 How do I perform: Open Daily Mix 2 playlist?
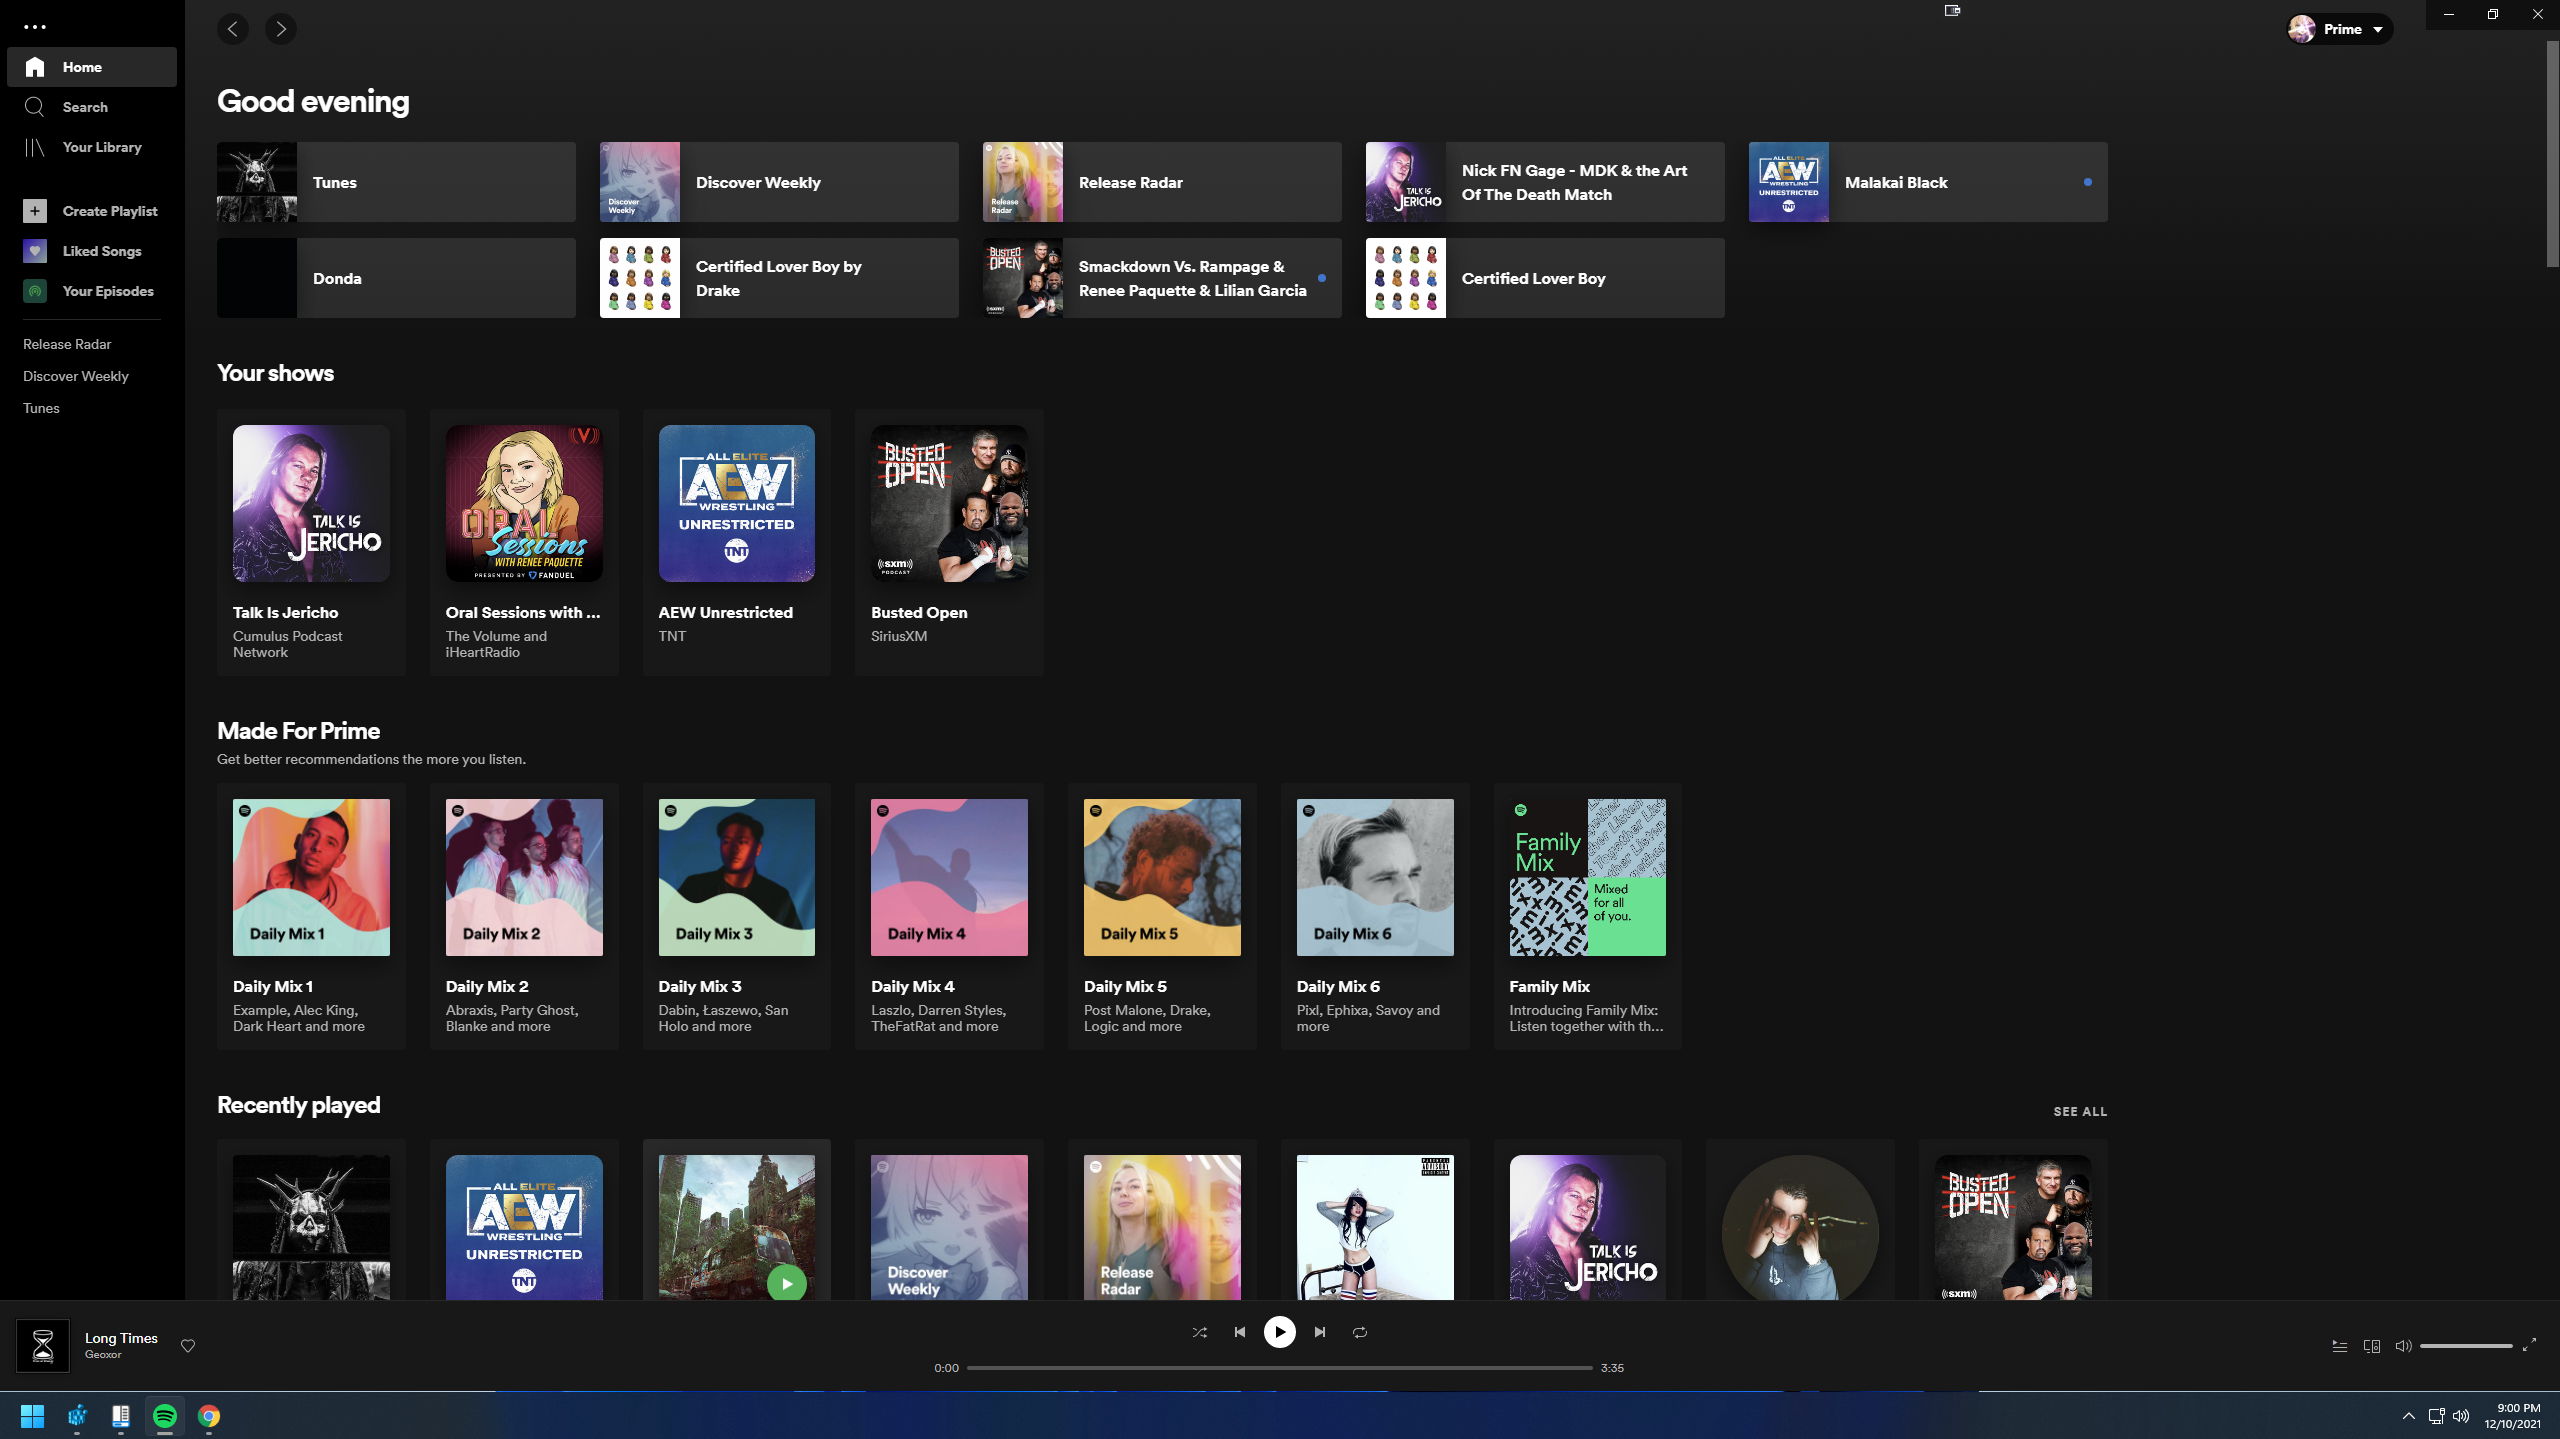point(524,916)
